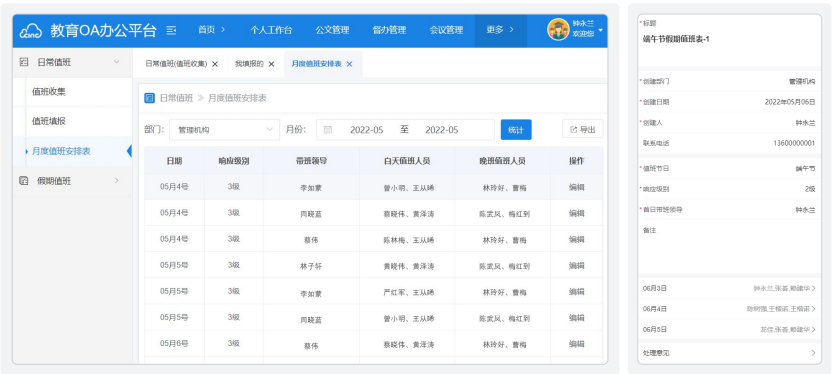
Task: Click 联系电话 value 13600000001
Action: tap(793, 143)
